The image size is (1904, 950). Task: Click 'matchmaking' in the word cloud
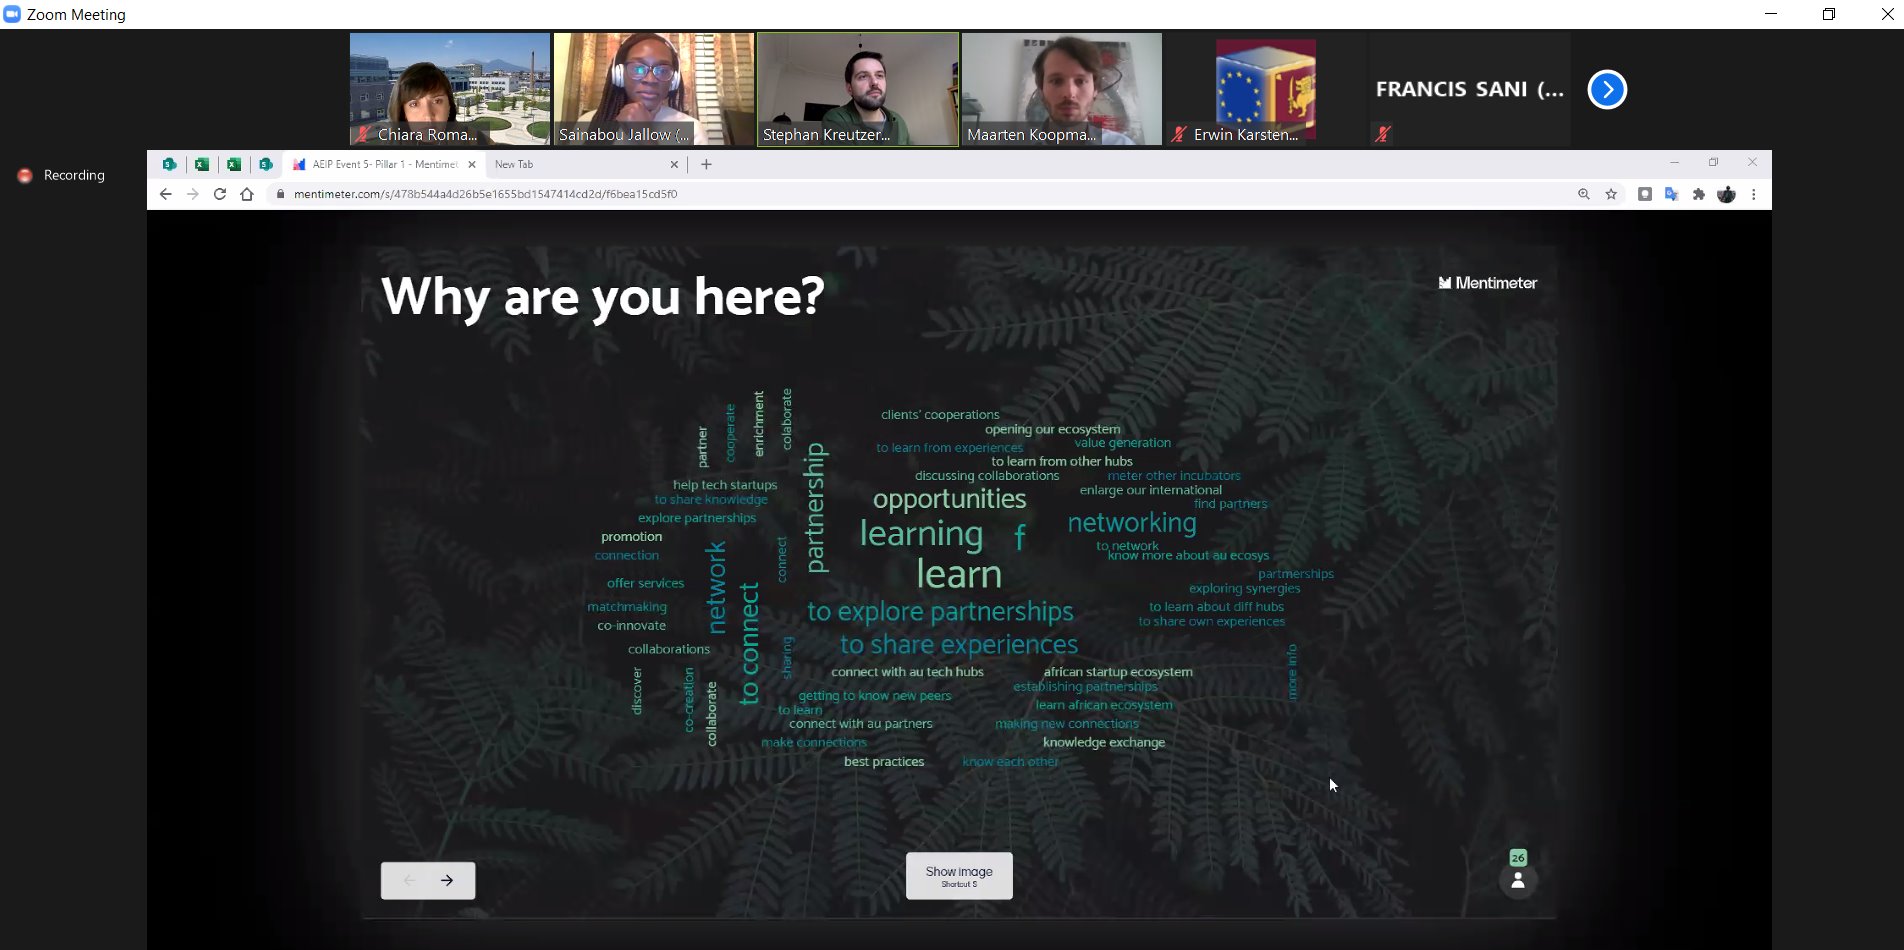pyautogui.click(x=627, y=607)
